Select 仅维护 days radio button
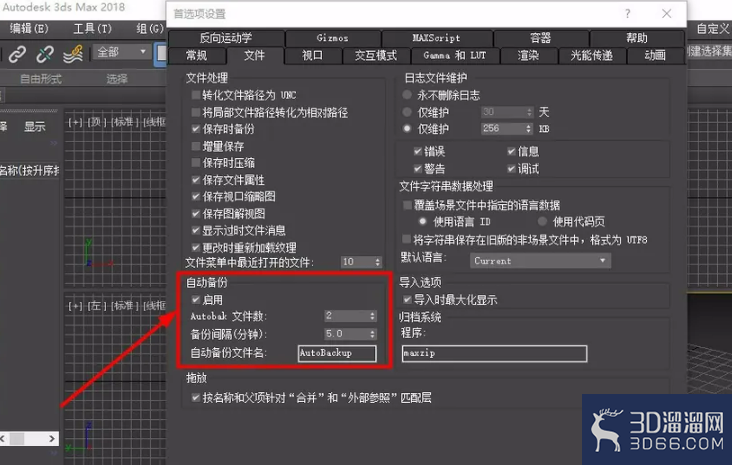The height and width of the screenshot is (465, 732). coord(407,112)
